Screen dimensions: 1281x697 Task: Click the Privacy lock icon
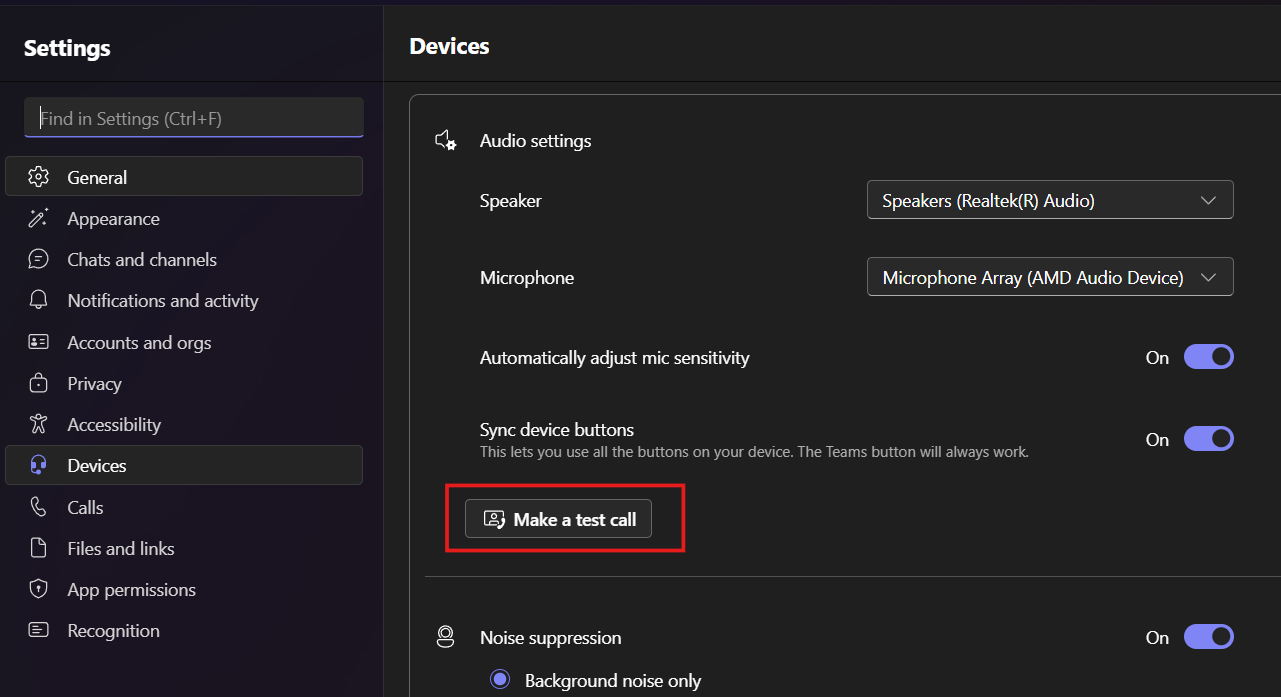tap(39, 383)
